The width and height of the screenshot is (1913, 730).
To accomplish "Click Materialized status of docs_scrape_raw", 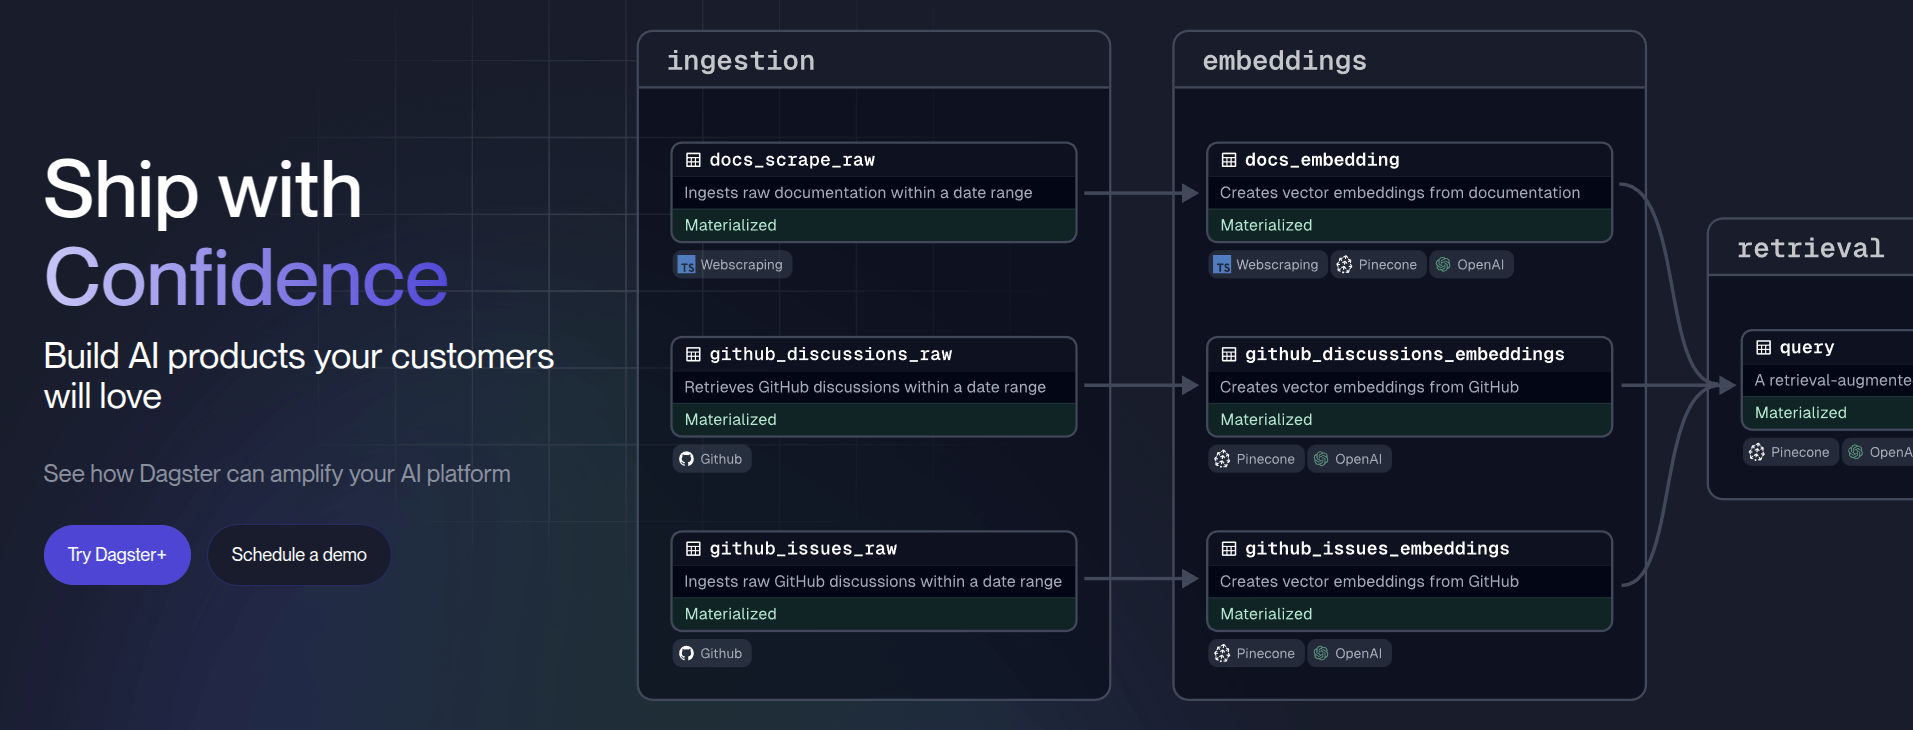I will point(874,225).
